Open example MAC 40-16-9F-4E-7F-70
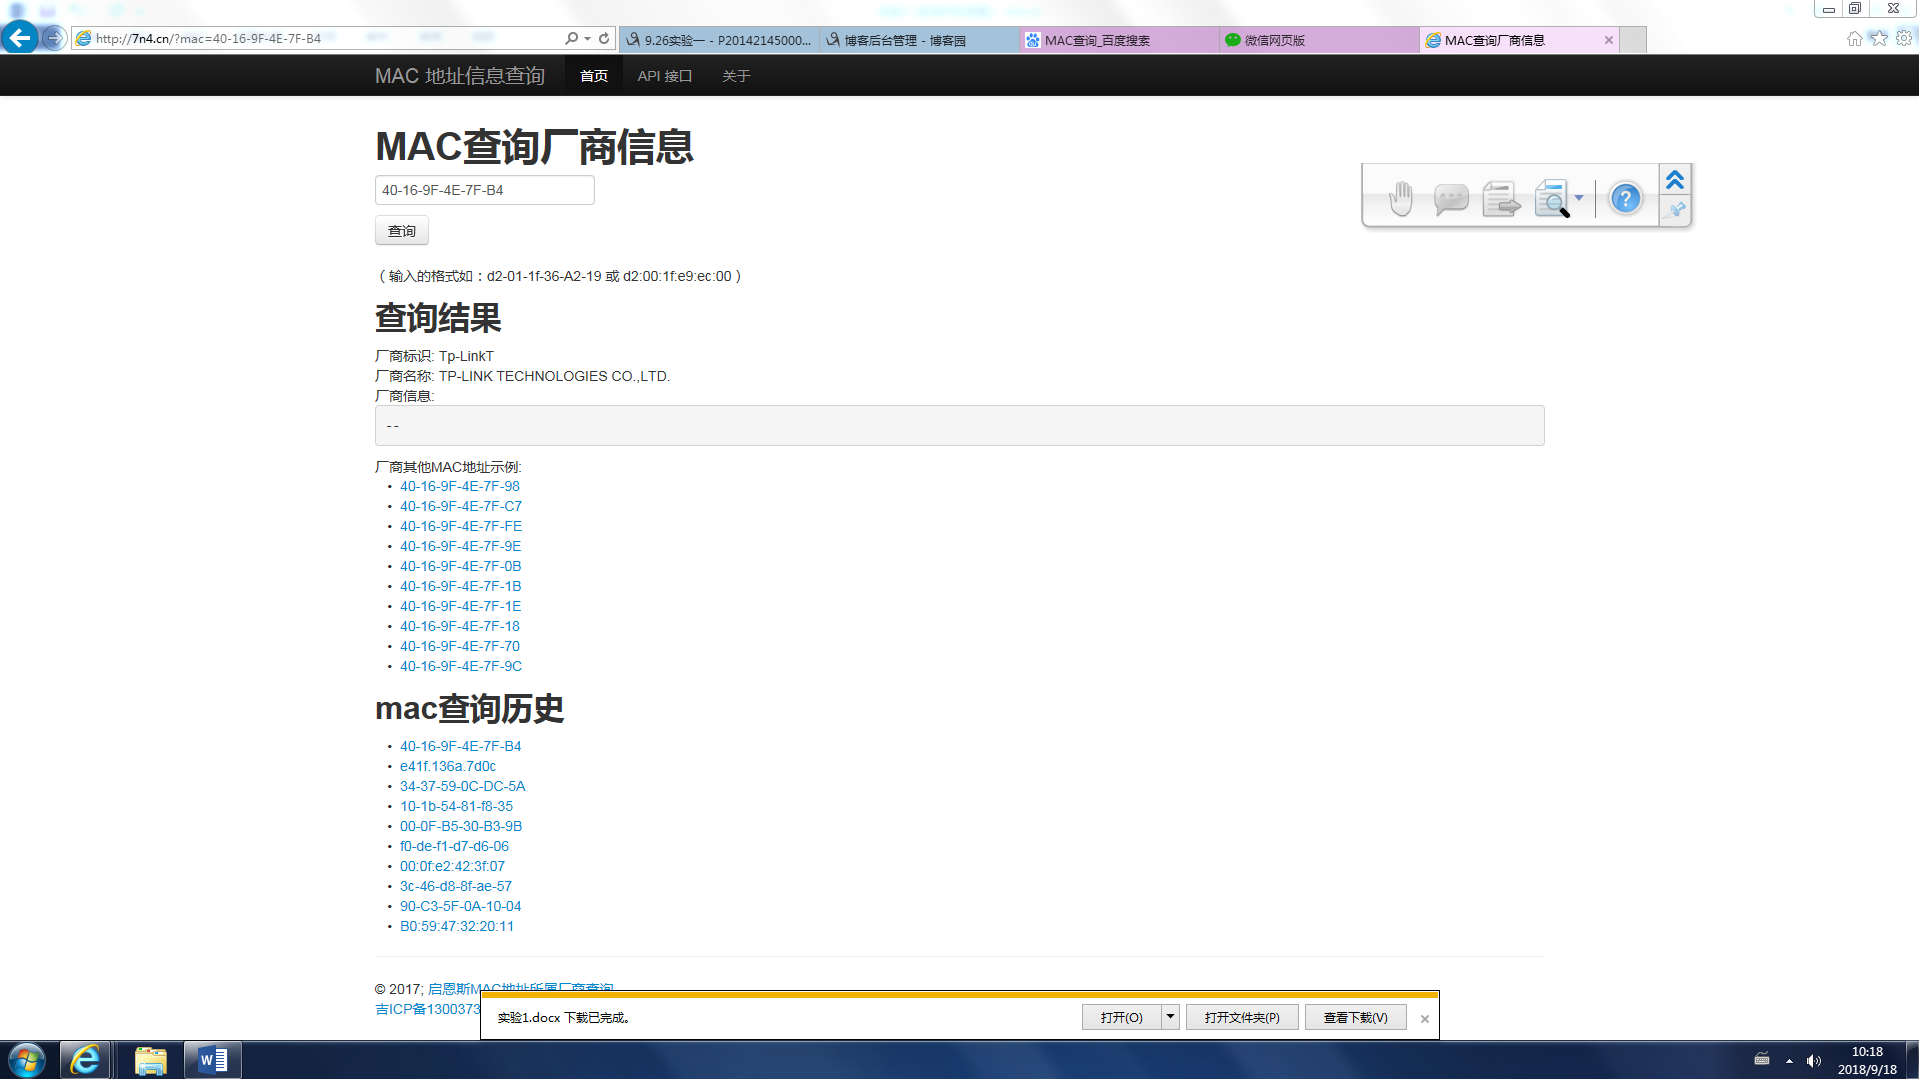The image size is (1919, 1079). (460, 647)
